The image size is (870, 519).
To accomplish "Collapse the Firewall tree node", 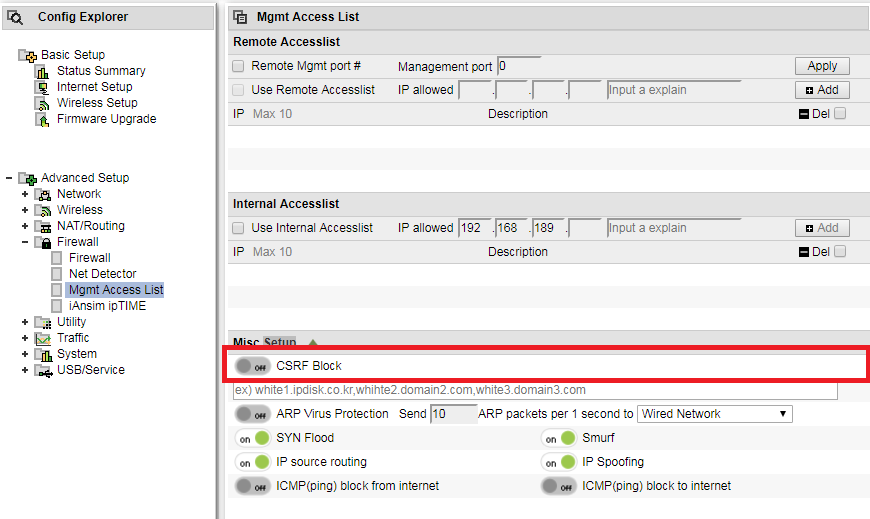I will pos(25,243).
